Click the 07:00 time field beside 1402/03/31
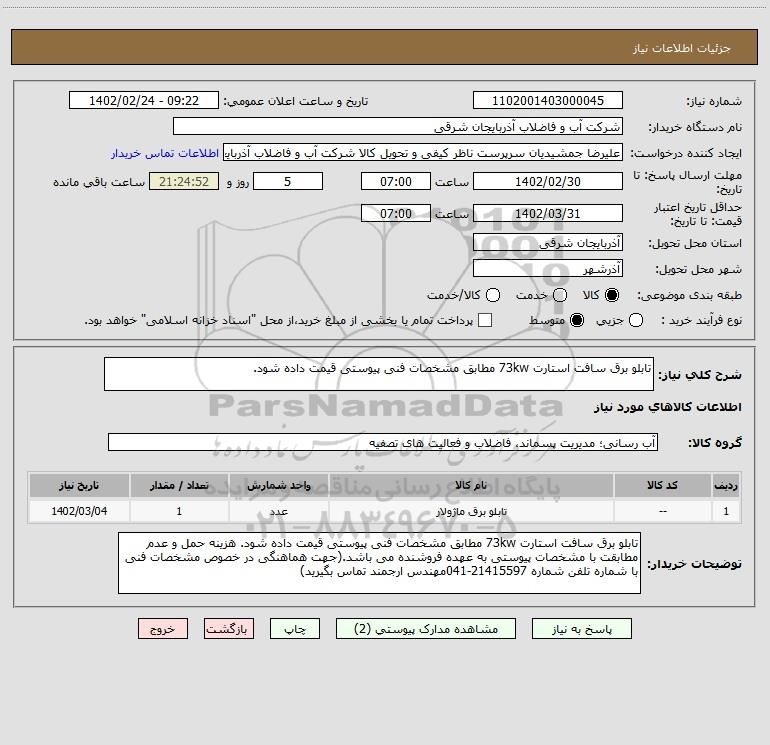The width and height of the screenshot is (770, 745). (x=396, y=214)
